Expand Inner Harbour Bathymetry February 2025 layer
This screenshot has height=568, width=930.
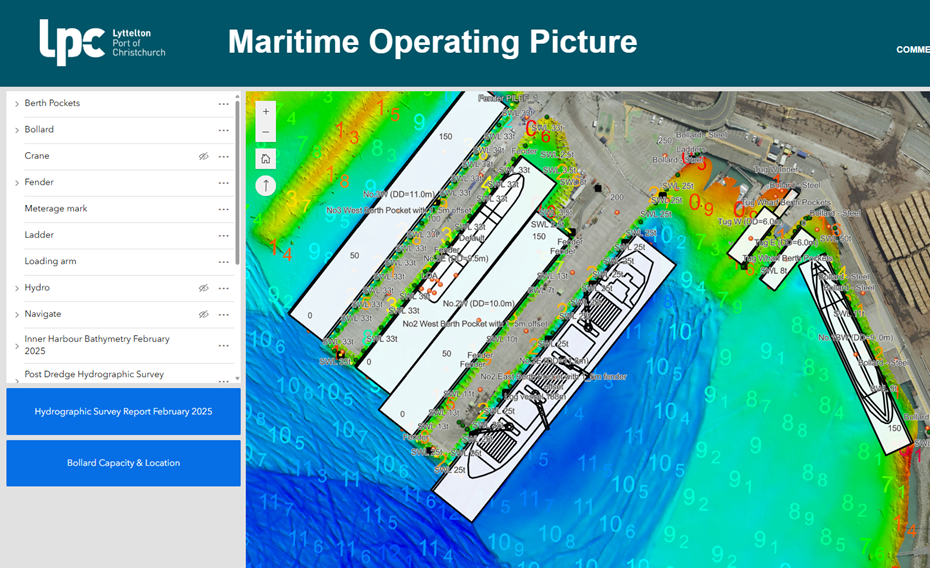click(x=17, y=346)
